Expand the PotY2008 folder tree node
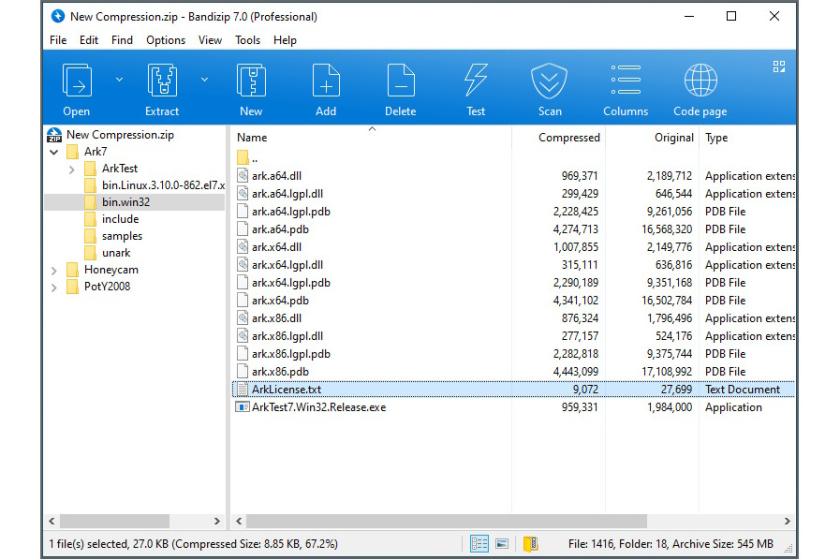The height and width of the screenshot is (560, 840). [x=54, y=287]
